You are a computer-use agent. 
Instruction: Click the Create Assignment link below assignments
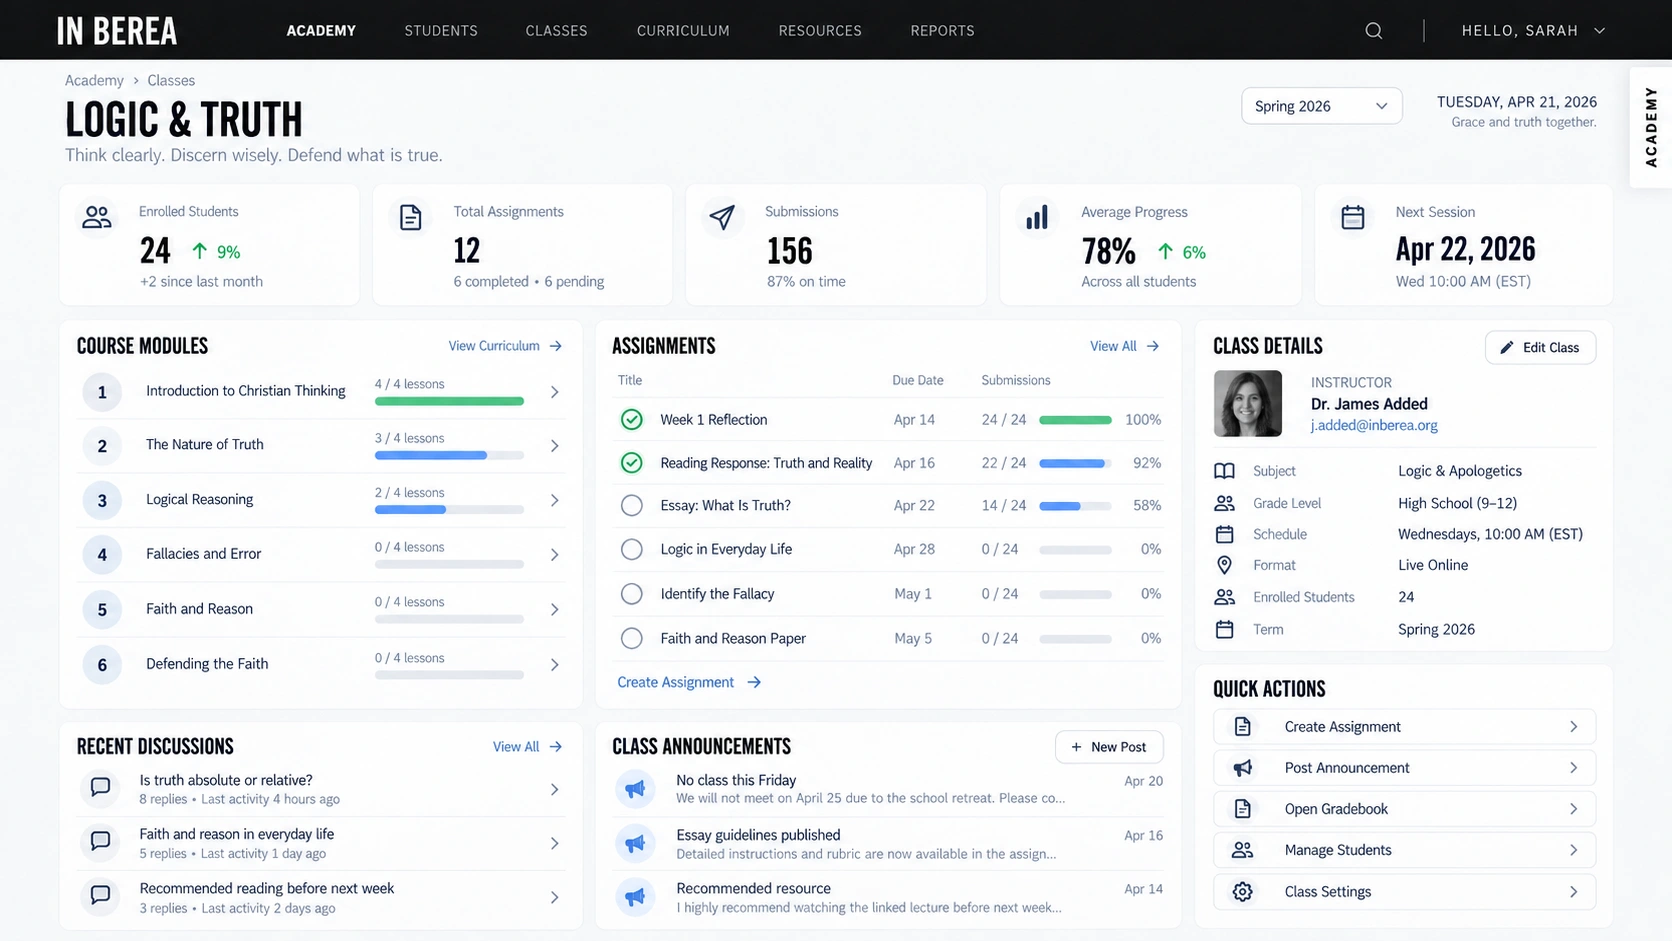click(689, 682)
